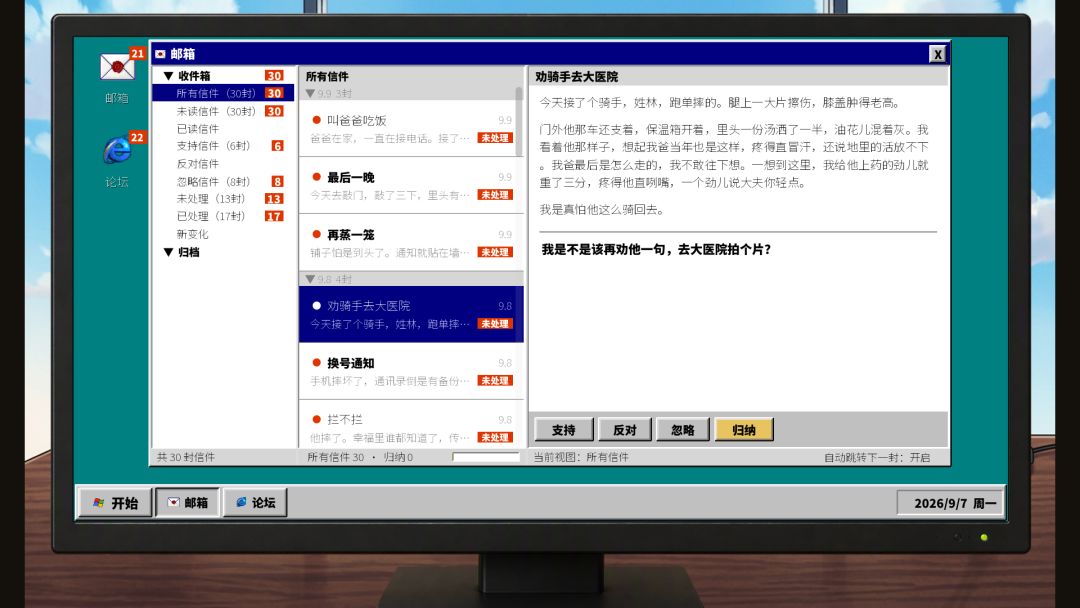Close the 邮箱 window with X

point(937,54)
